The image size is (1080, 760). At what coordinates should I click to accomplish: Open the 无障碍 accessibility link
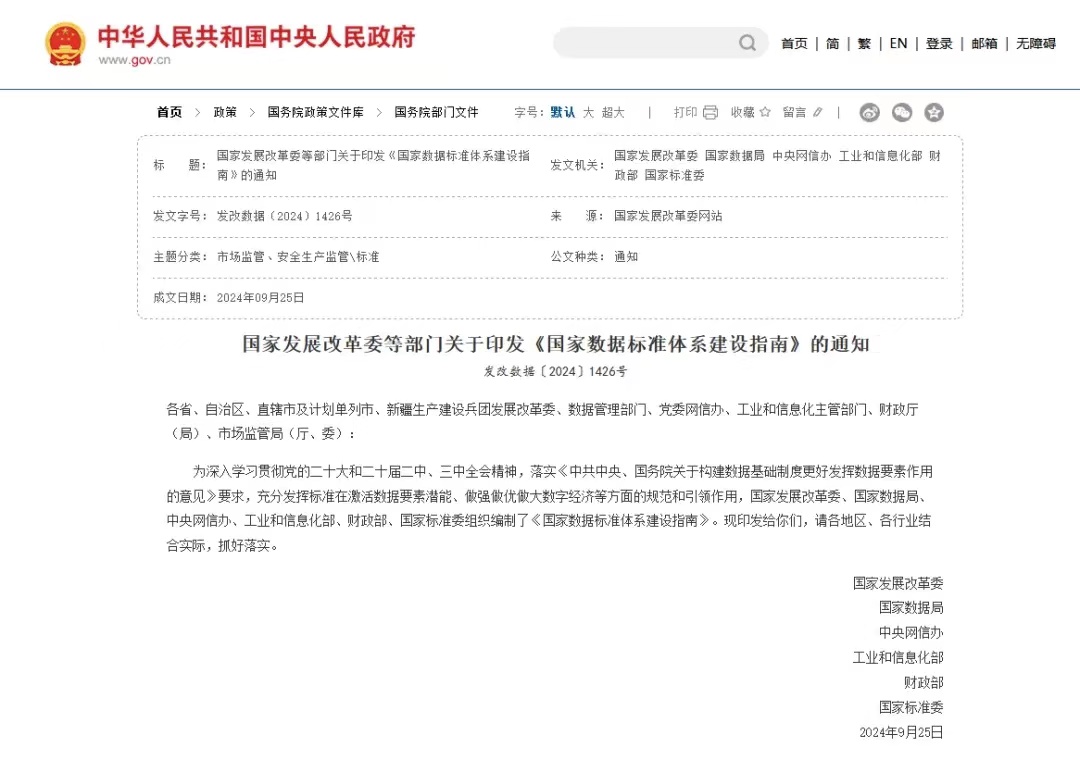pyautogui.click(x=1036, y=43)
